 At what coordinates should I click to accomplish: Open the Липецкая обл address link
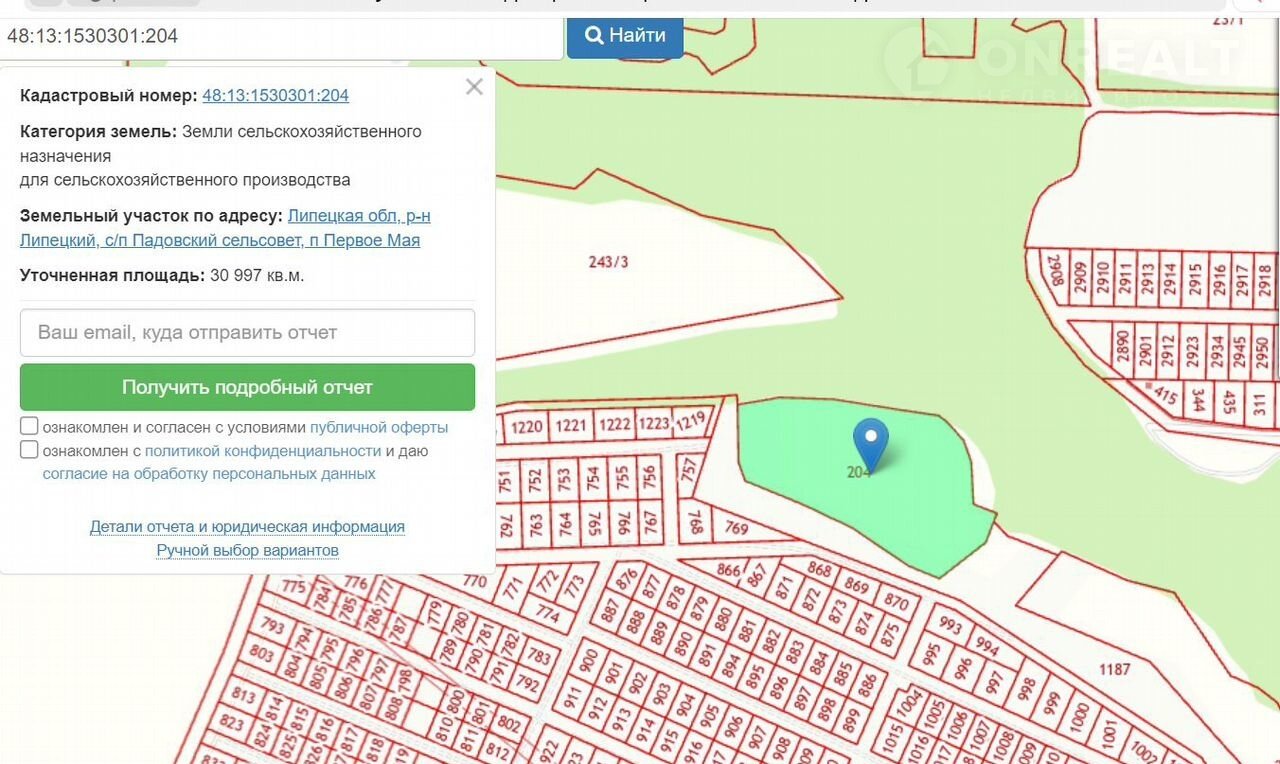359,216
